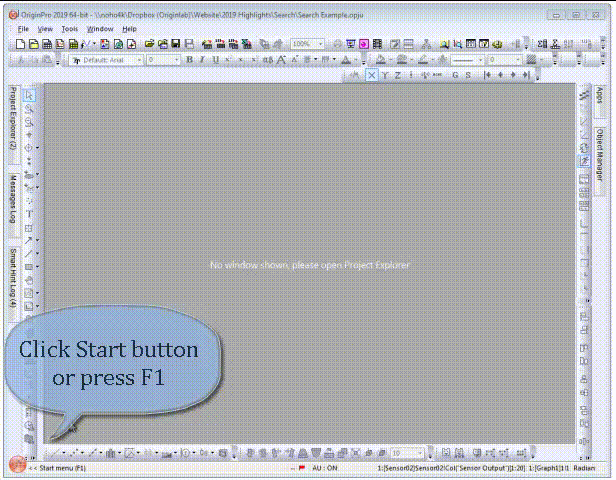Click the New Function icon

coord(86,44)
